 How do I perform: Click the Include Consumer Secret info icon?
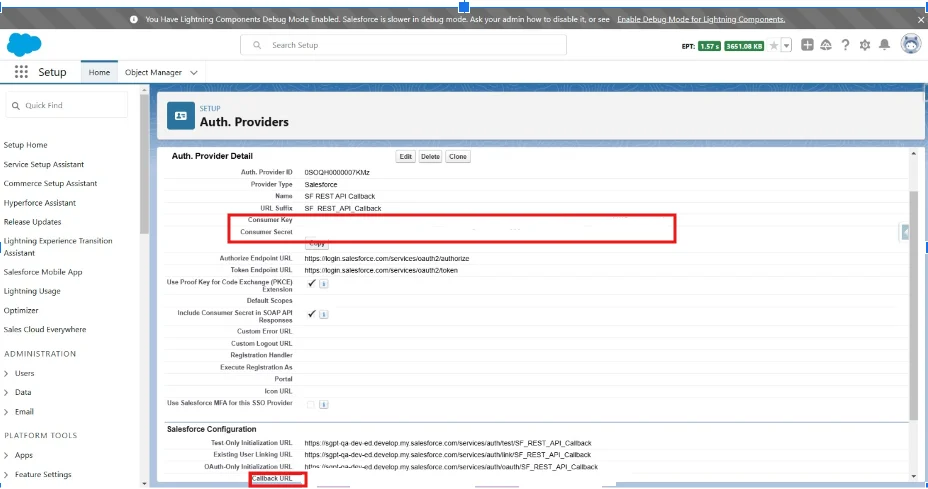[324, 314]
